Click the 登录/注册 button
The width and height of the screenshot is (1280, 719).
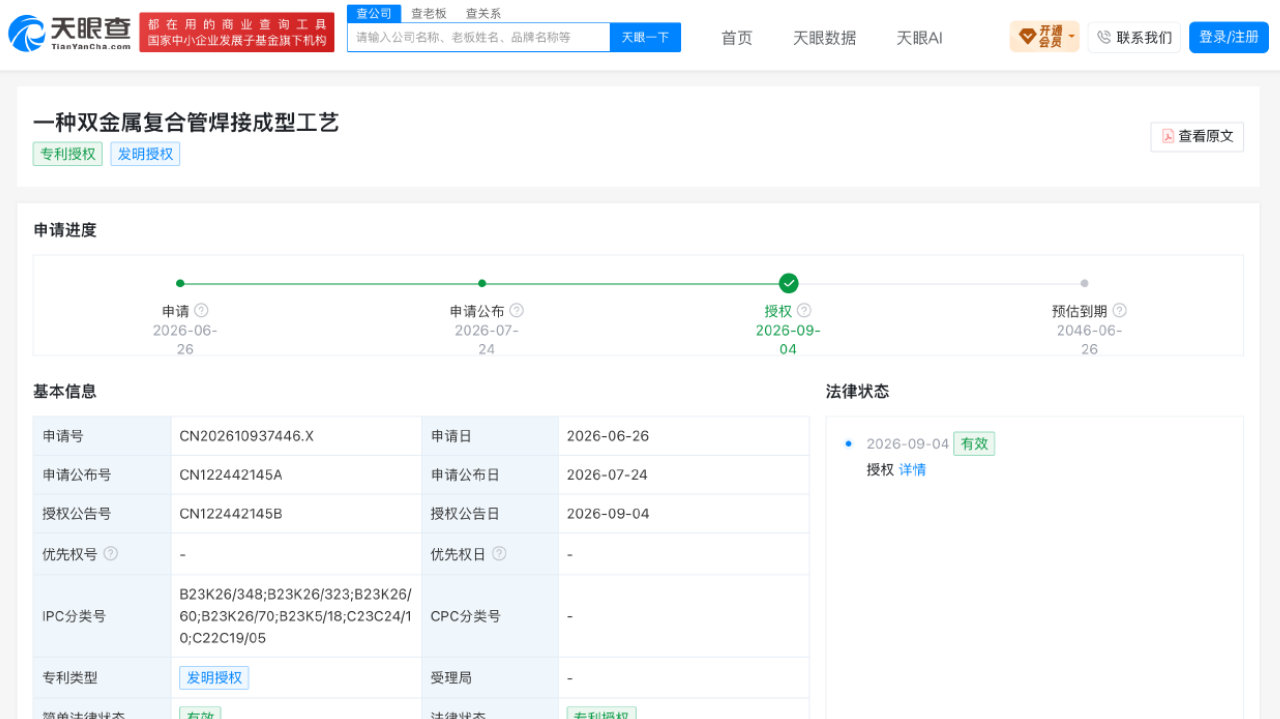tap(1229, 37)
